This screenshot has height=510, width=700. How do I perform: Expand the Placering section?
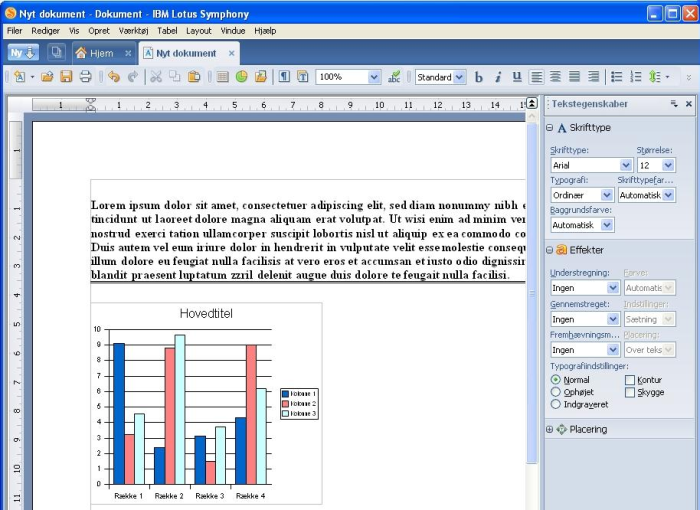click(x=550, y=430)
